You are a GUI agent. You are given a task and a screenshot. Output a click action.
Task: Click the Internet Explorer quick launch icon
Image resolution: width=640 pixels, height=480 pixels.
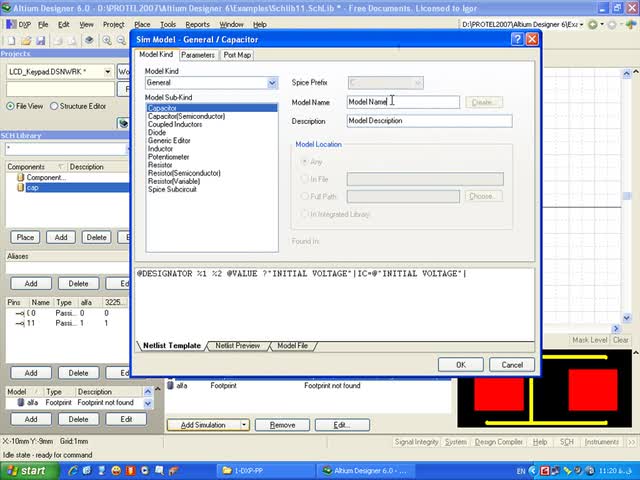(x=73, y=470)
